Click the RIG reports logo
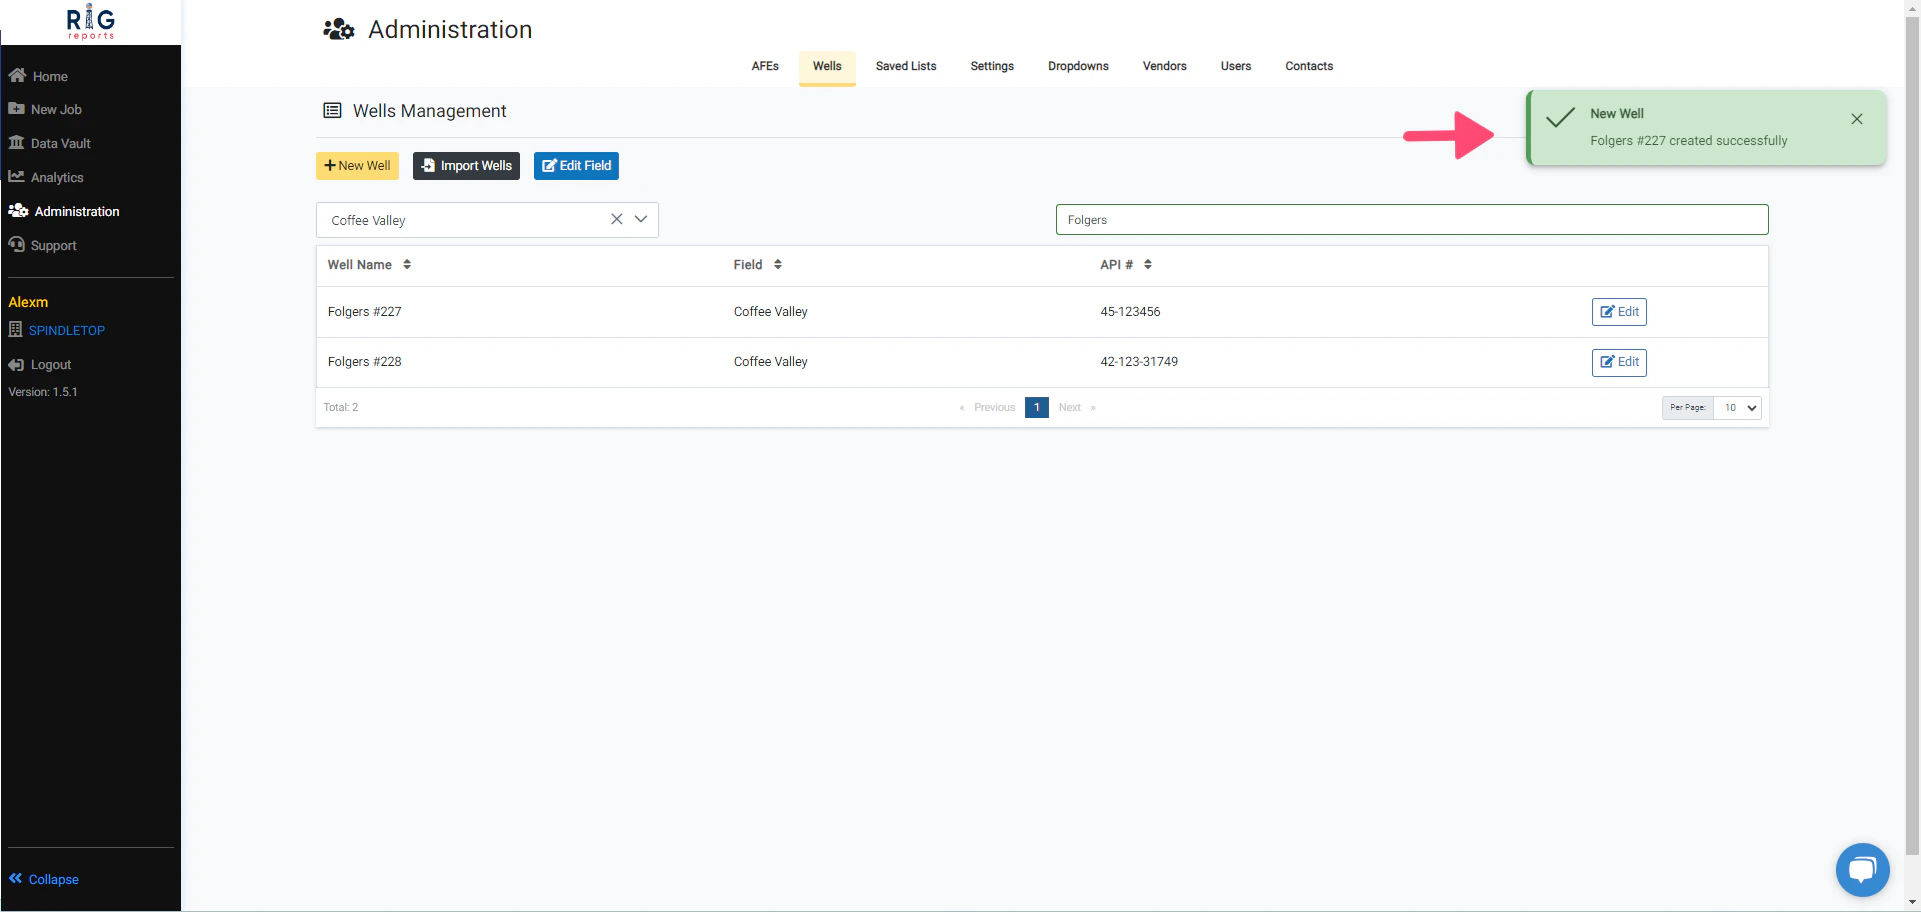 (91, 22)
